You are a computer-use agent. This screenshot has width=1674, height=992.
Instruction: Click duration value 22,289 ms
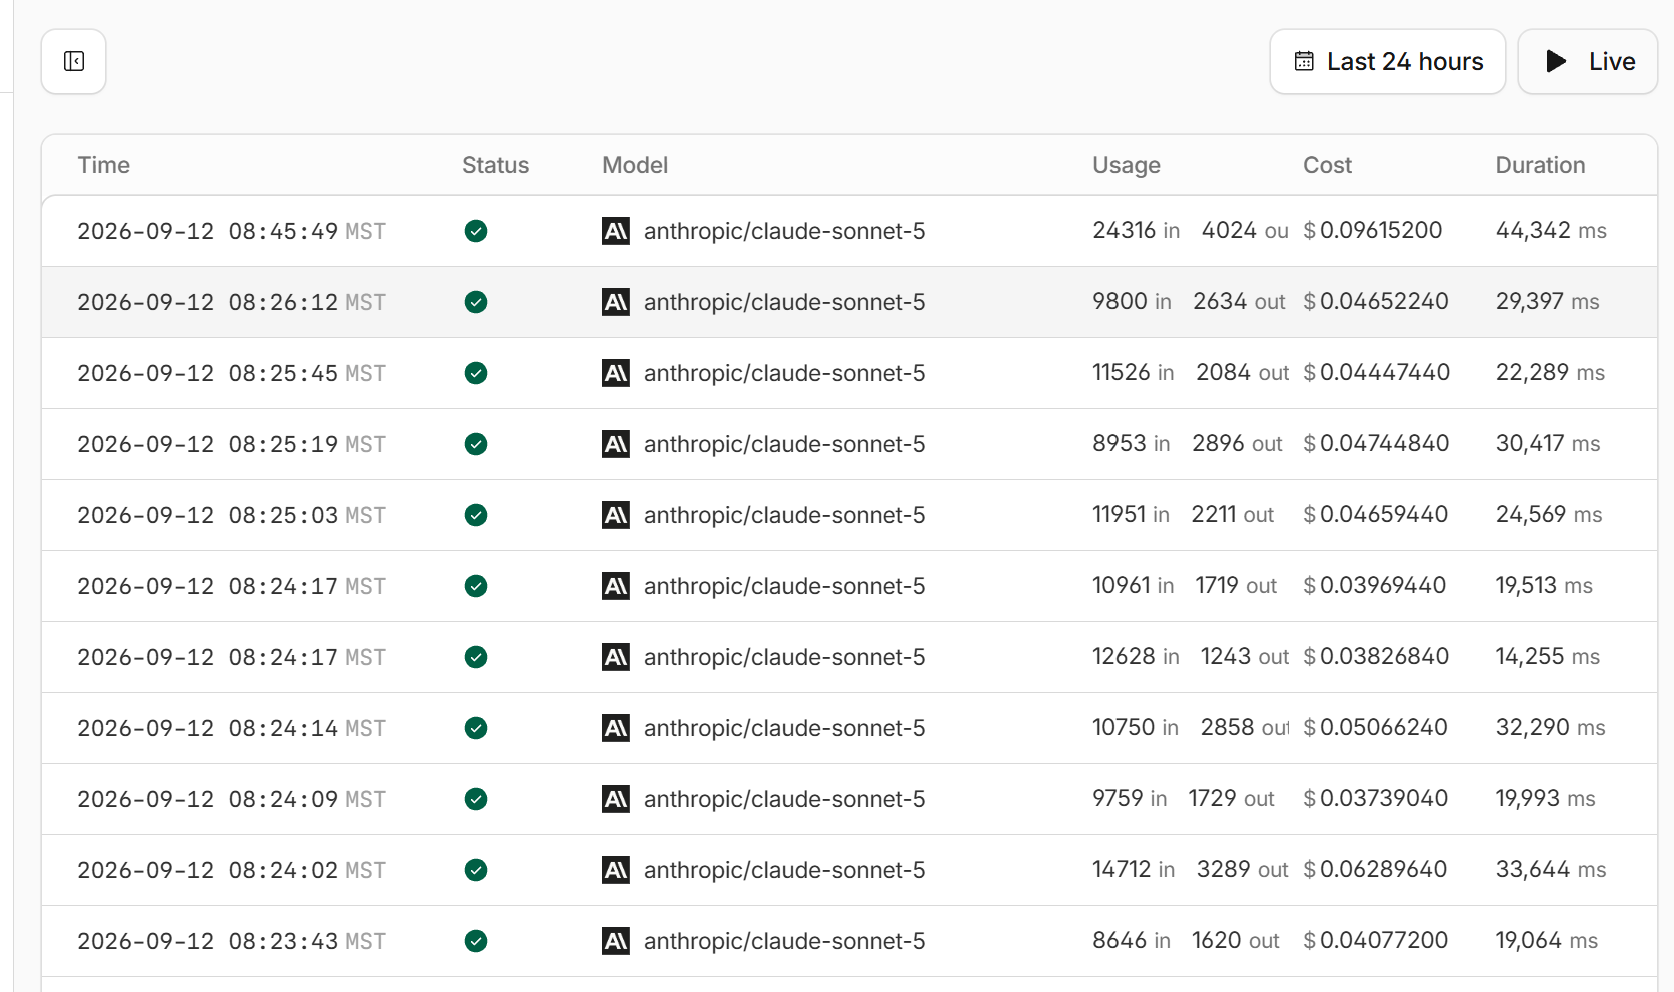click(x=1550, y=372)
